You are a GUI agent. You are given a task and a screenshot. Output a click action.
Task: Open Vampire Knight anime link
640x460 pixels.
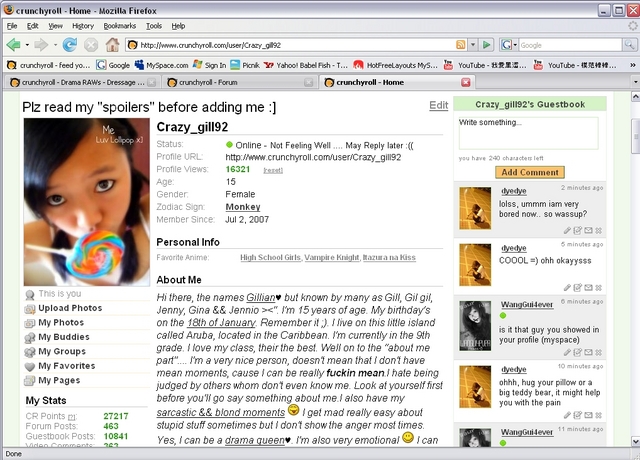click(332, 258)
